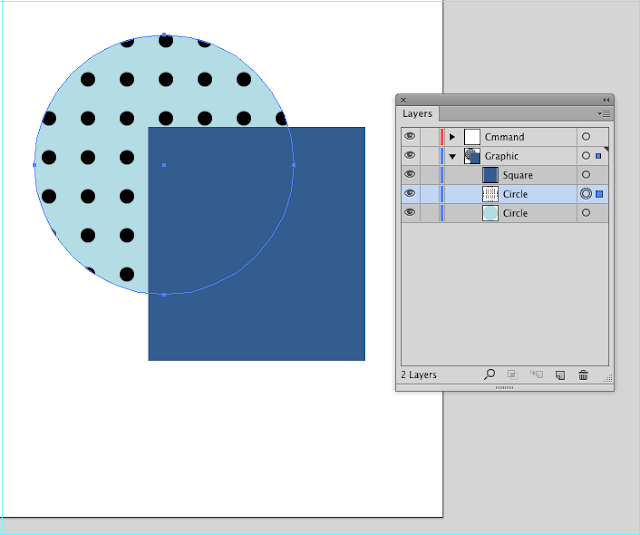This screenshot has width=640, height=535.
Task: Expand the Cmmand layer disclosure triangle
Action: pos(452,137)
